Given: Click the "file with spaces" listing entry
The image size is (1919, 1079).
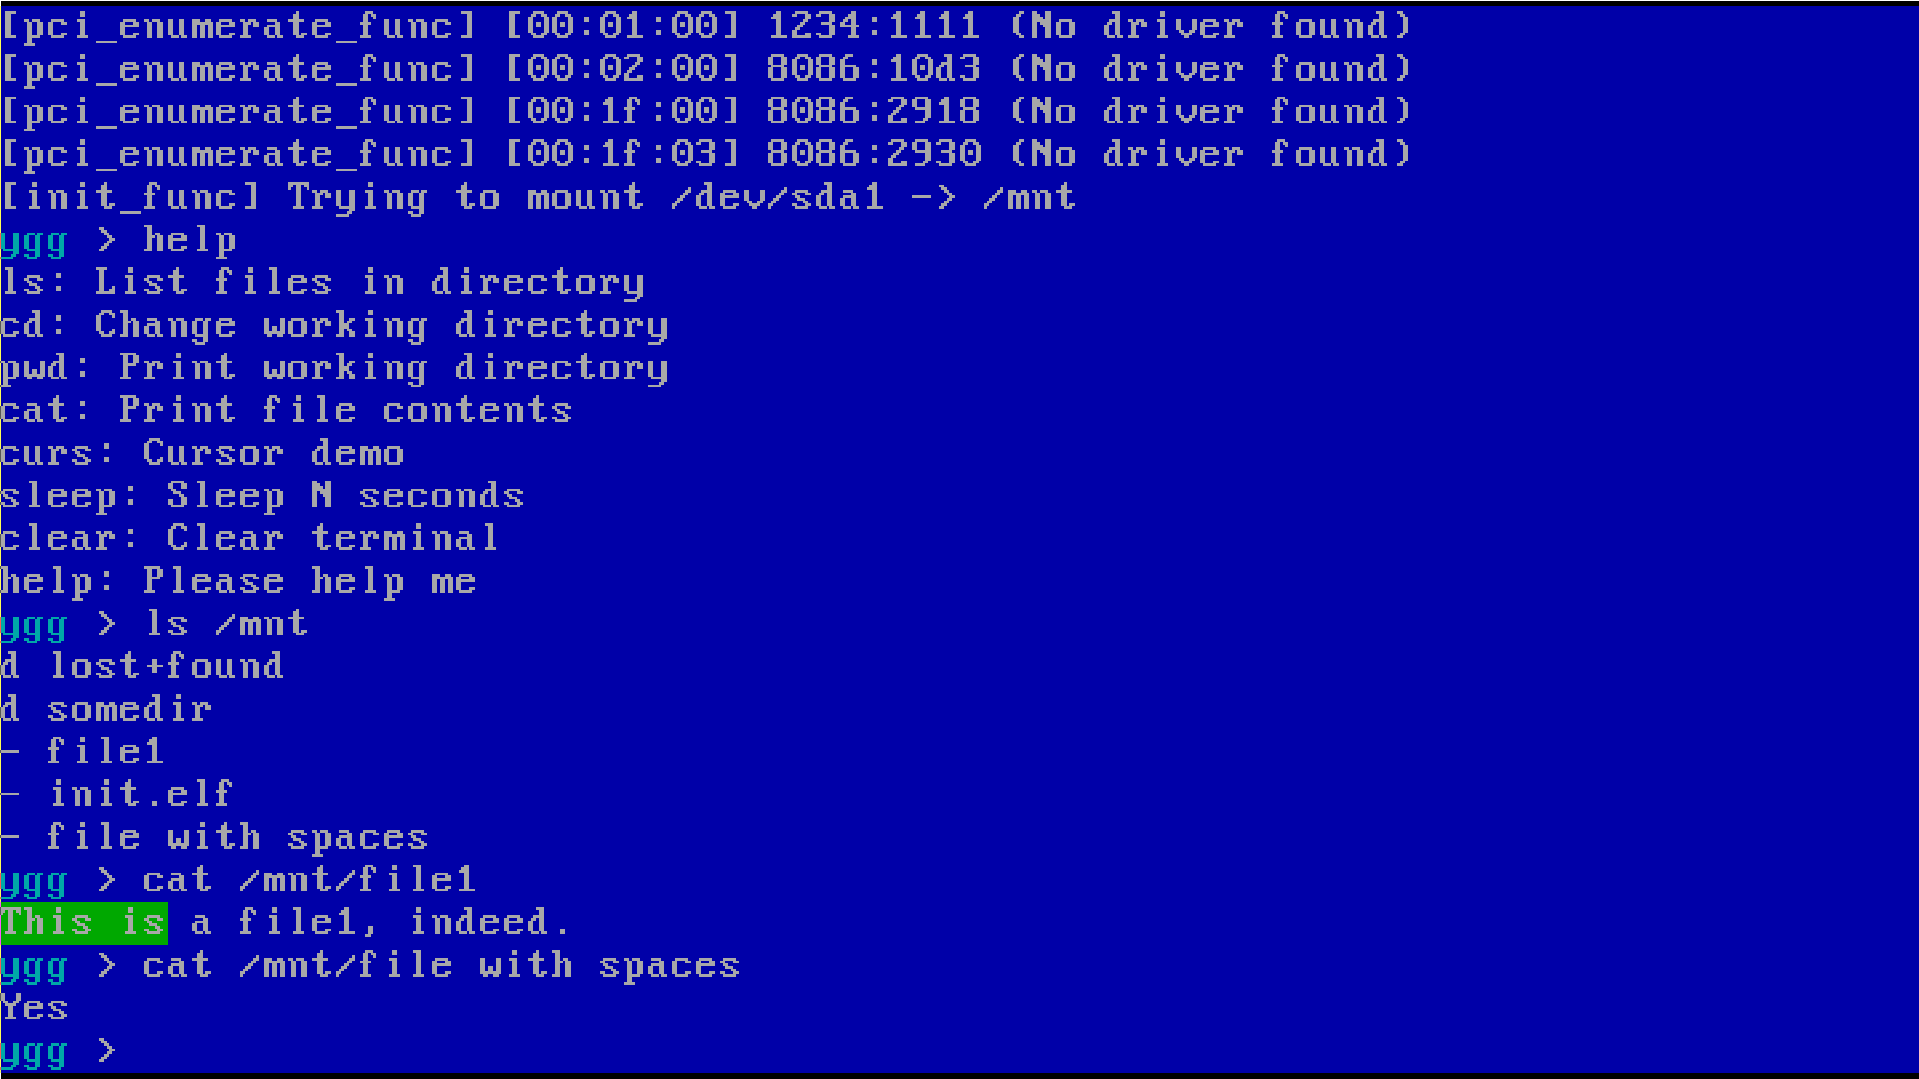Looking at the screenshot, I should point(214,837).
